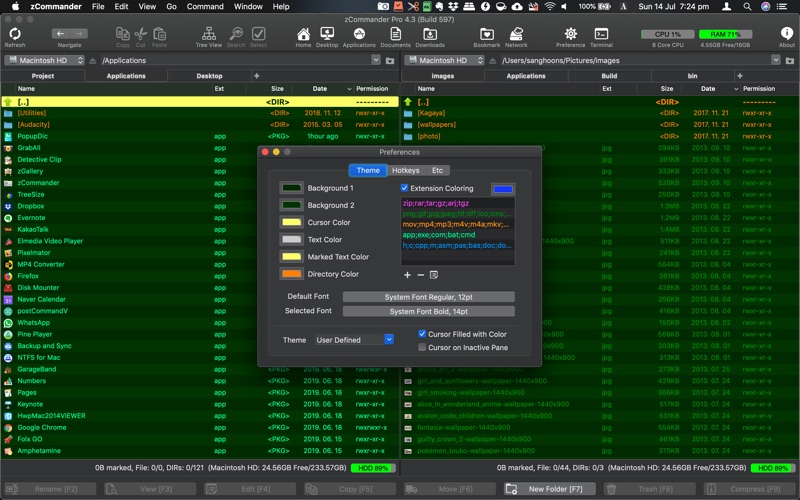Open the Downloads toolbar shortcut
Image resolution: width=800 pixels, height=500 pixels.
click(x=430, y=35)
